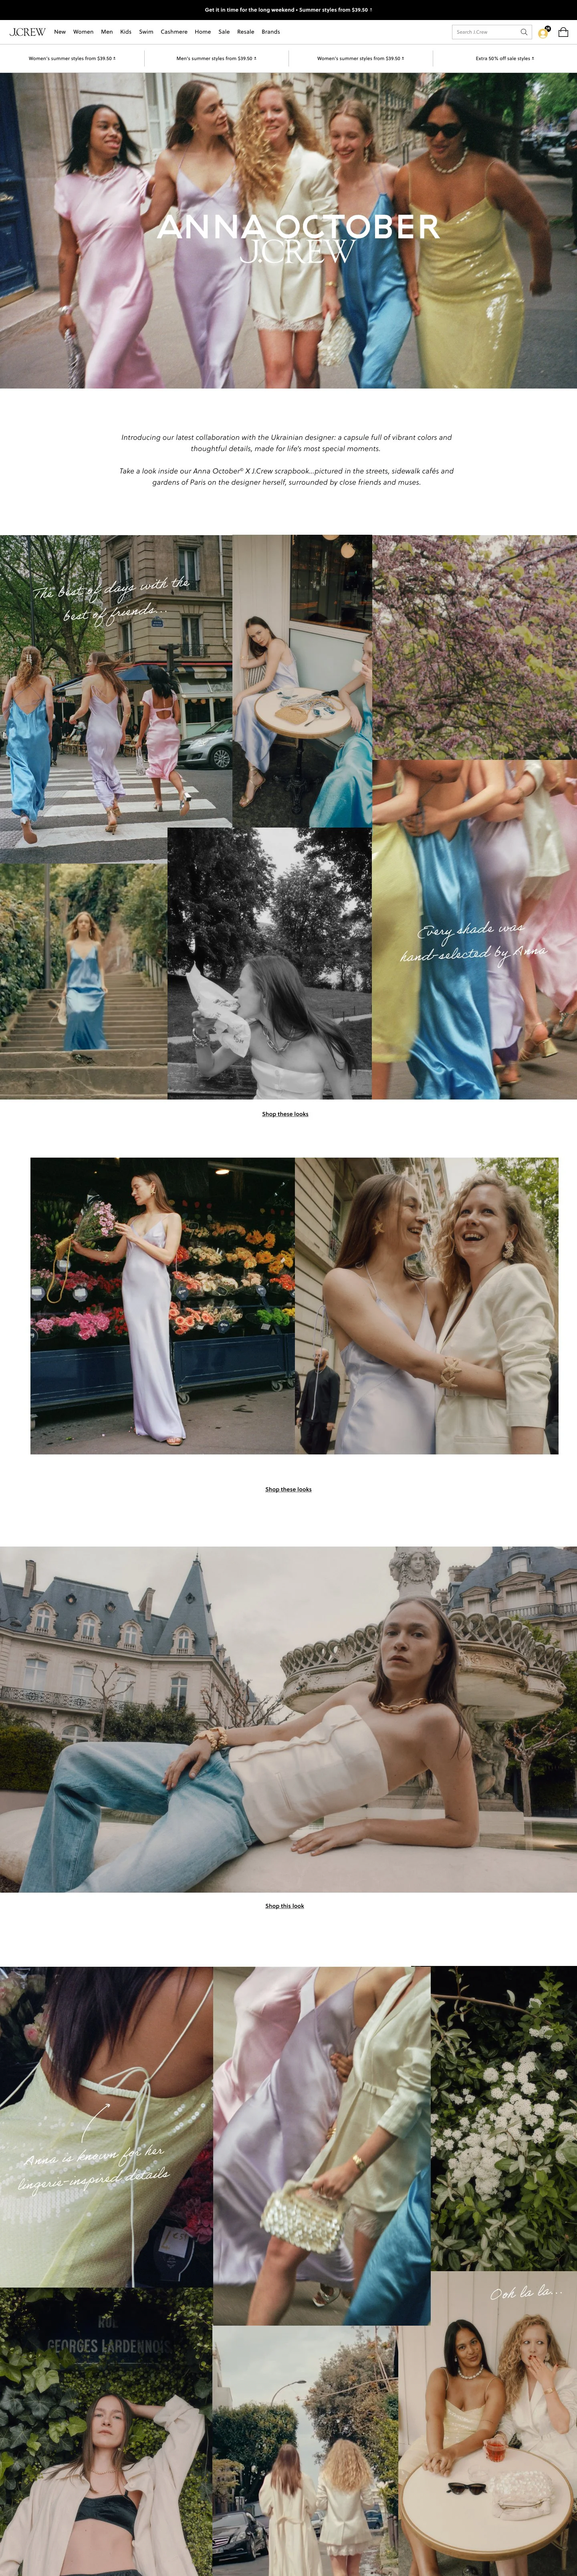Open the search magnifier icon
577x2576 pixels.
click(524, 32)
